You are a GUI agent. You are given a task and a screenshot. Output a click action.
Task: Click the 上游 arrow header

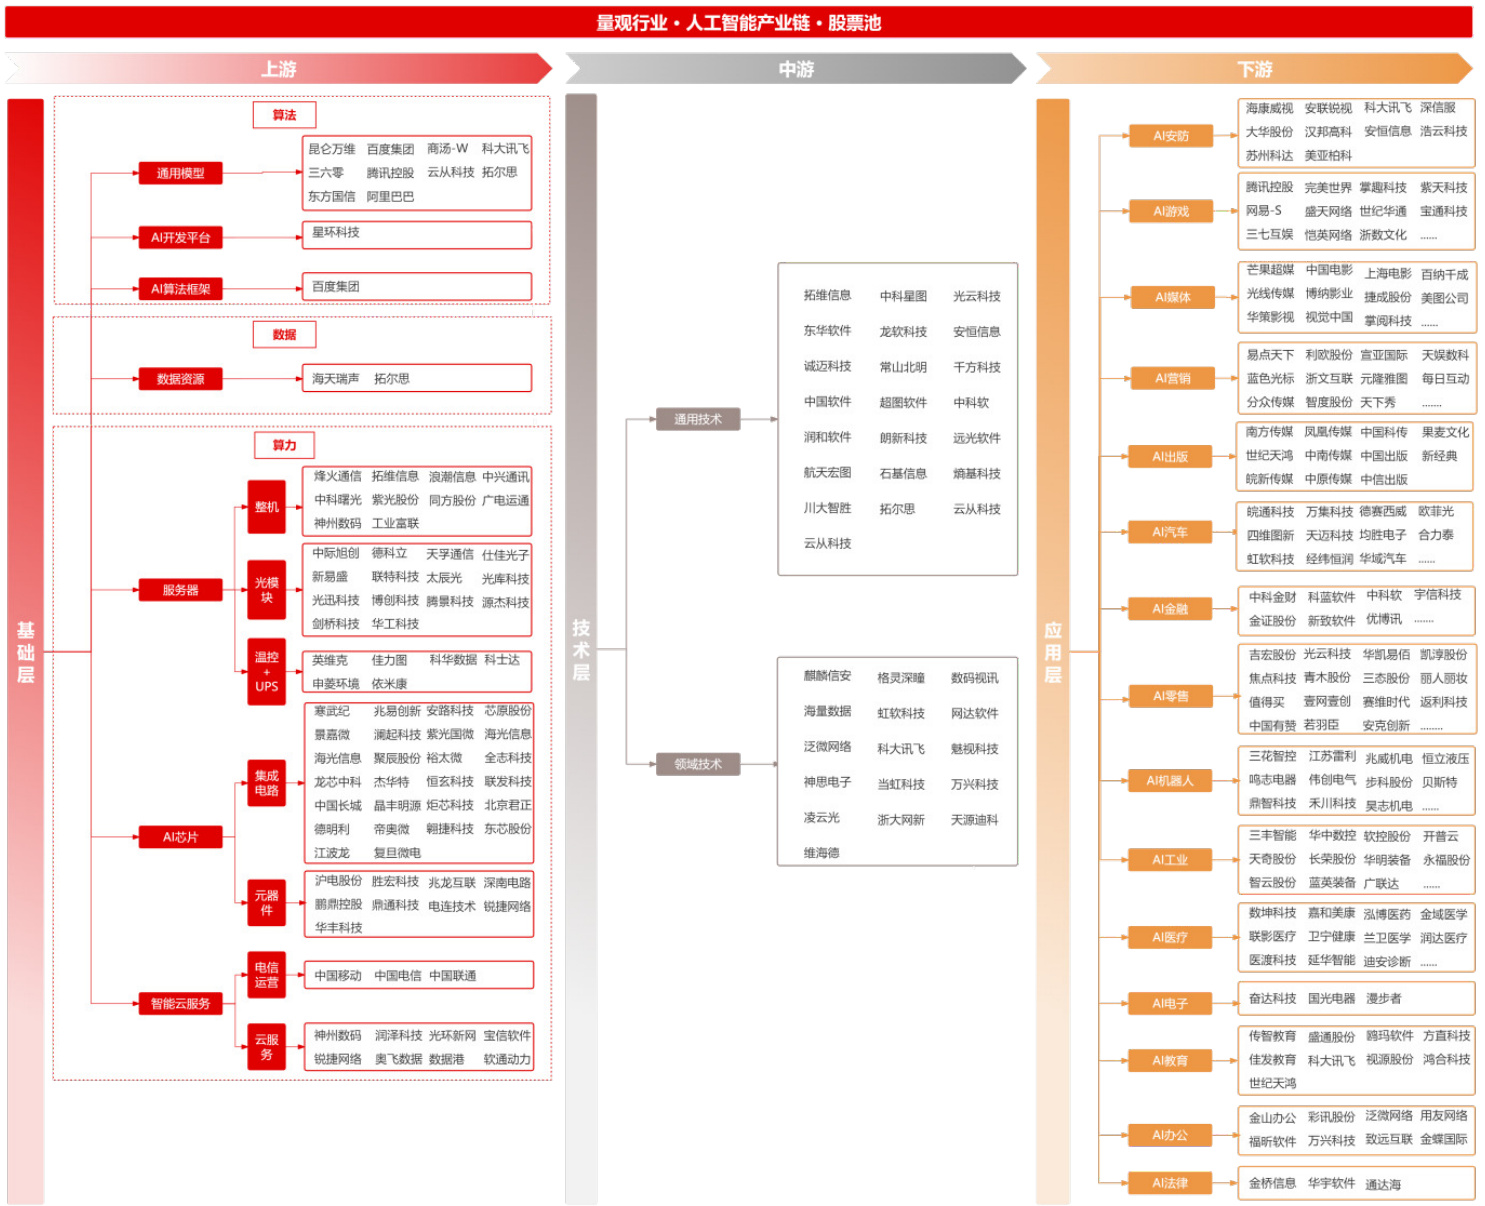pos(279,69)
